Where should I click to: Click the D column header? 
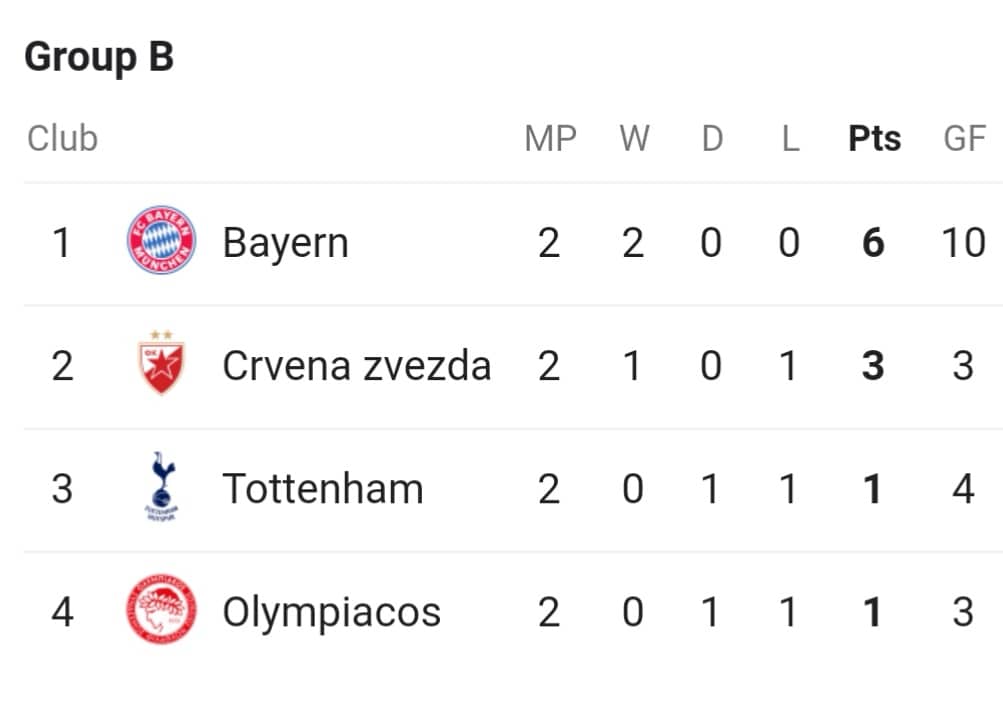coord(712,138)
